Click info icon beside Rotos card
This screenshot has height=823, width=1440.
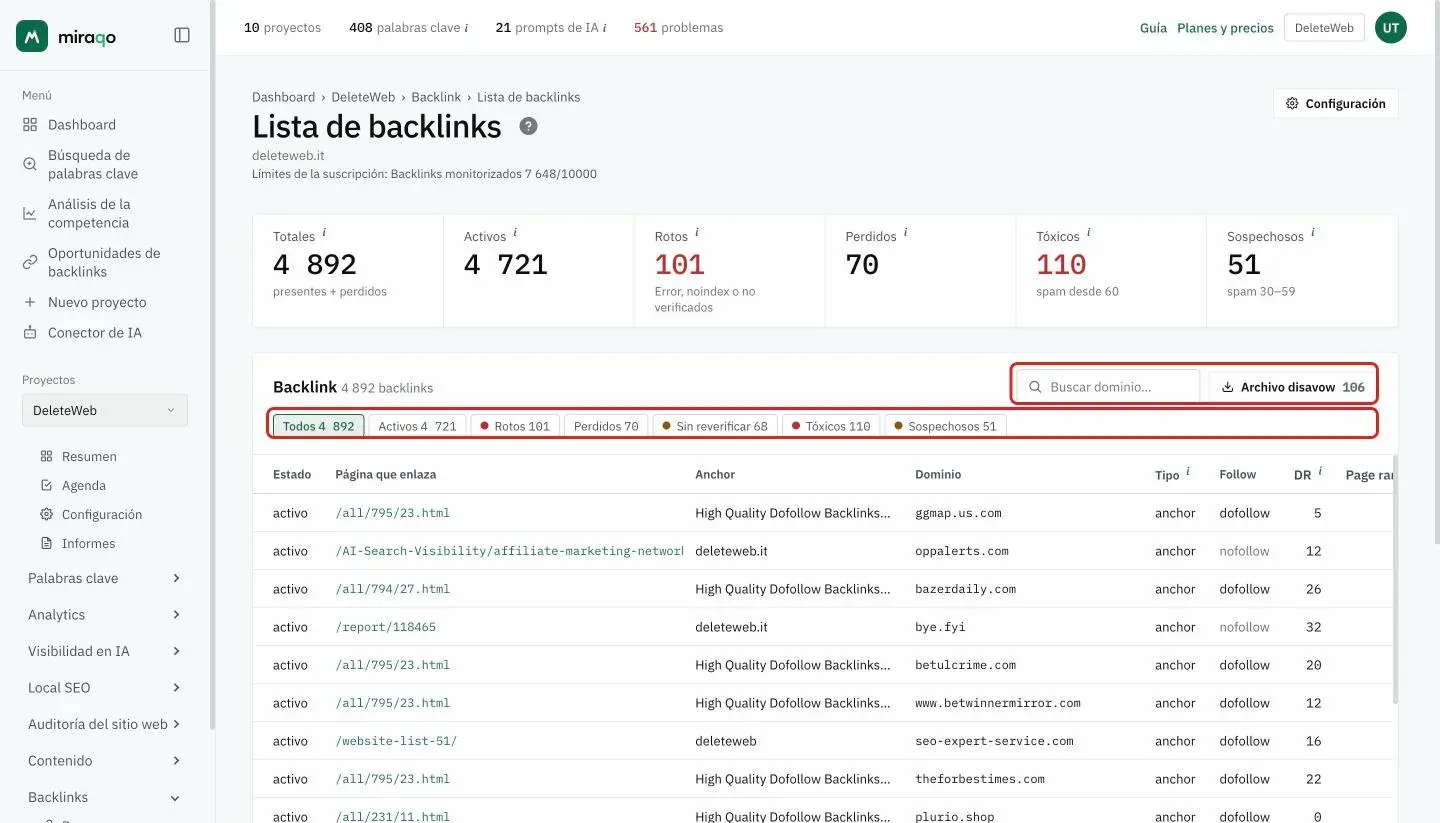(697, 233)
